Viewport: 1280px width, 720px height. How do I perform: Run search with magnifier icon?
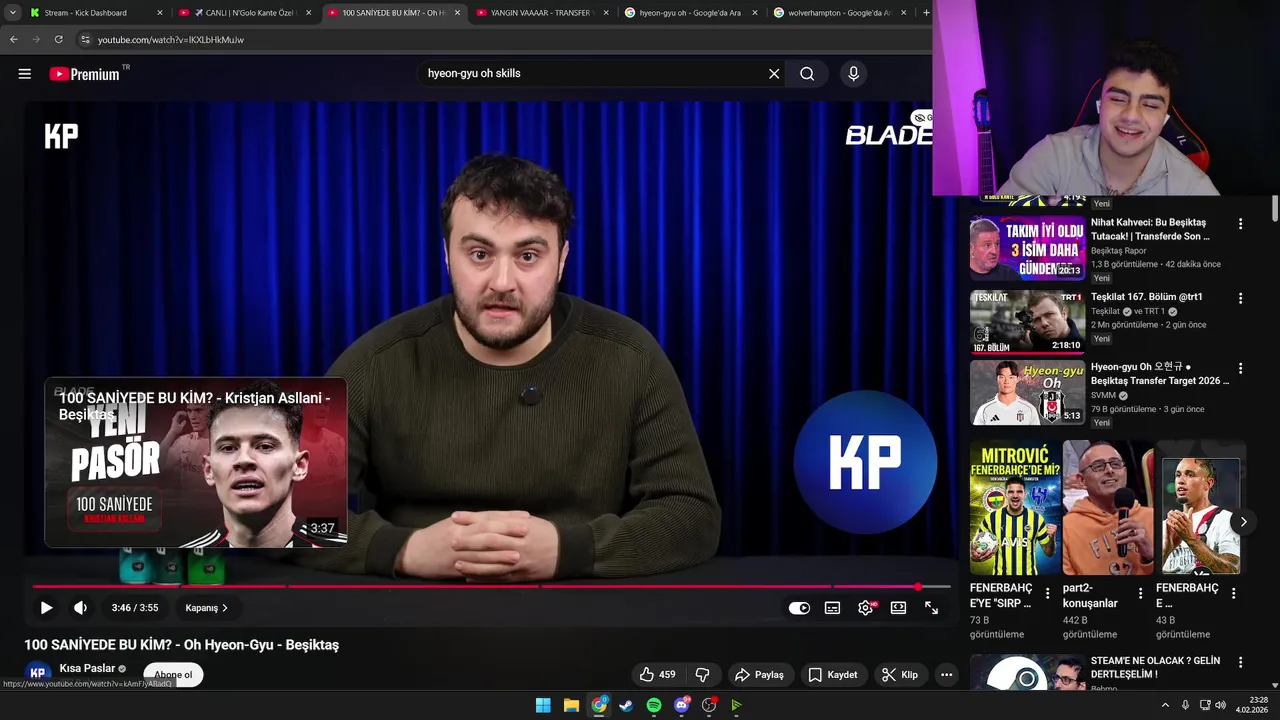coord(807,74)
